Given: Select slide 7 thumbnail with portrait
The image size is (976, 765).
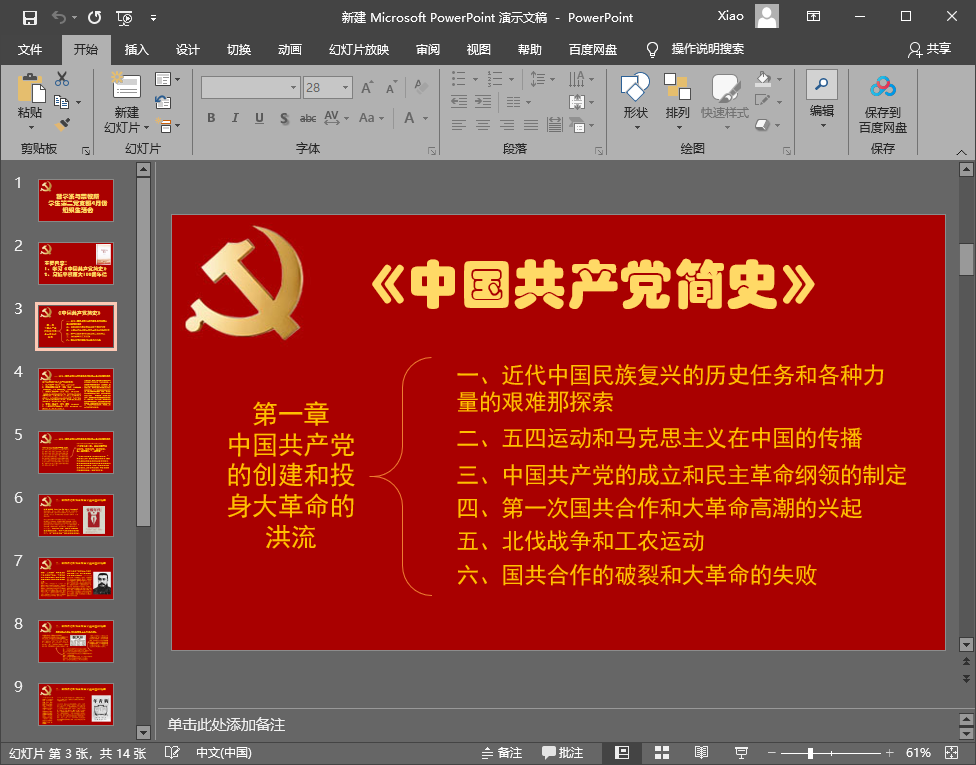Looking at the screenshot, I should click(x=76, y=578).
